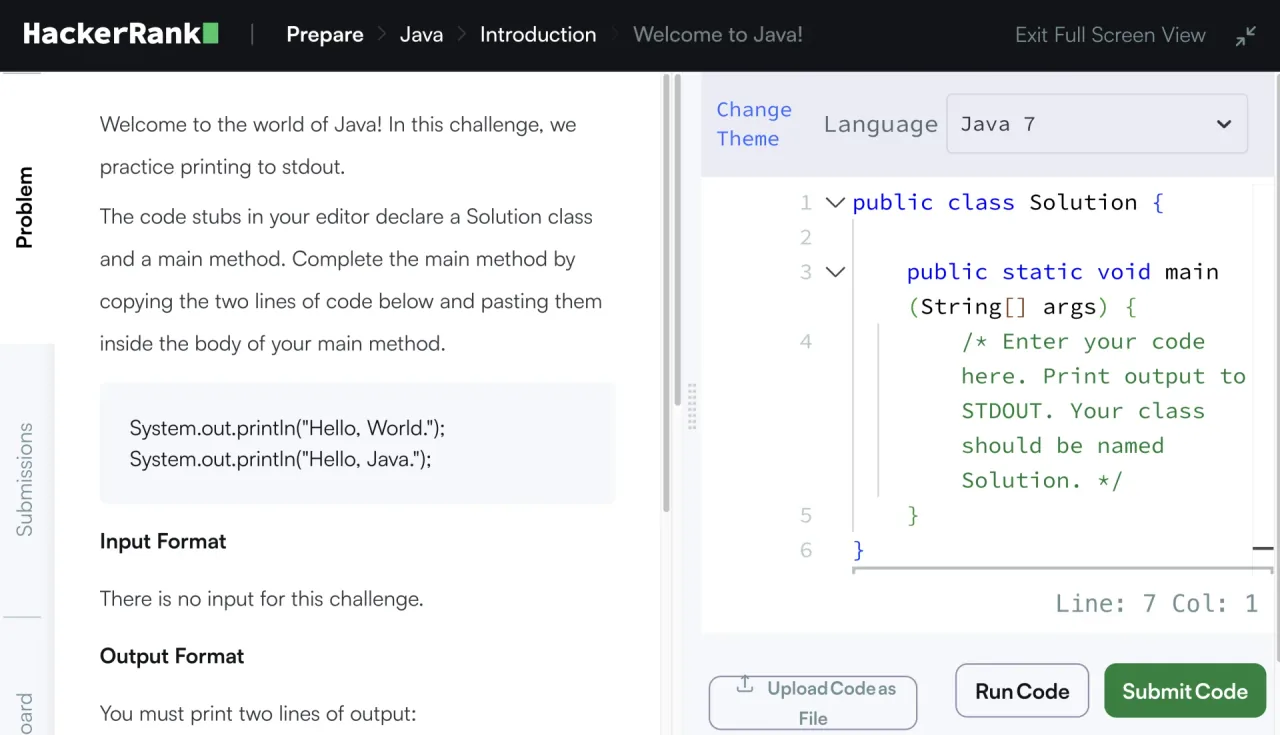1280x735 pixels.
Task: Click the Input Format heading
Action: pyautogui.click(x=163, y=541)
